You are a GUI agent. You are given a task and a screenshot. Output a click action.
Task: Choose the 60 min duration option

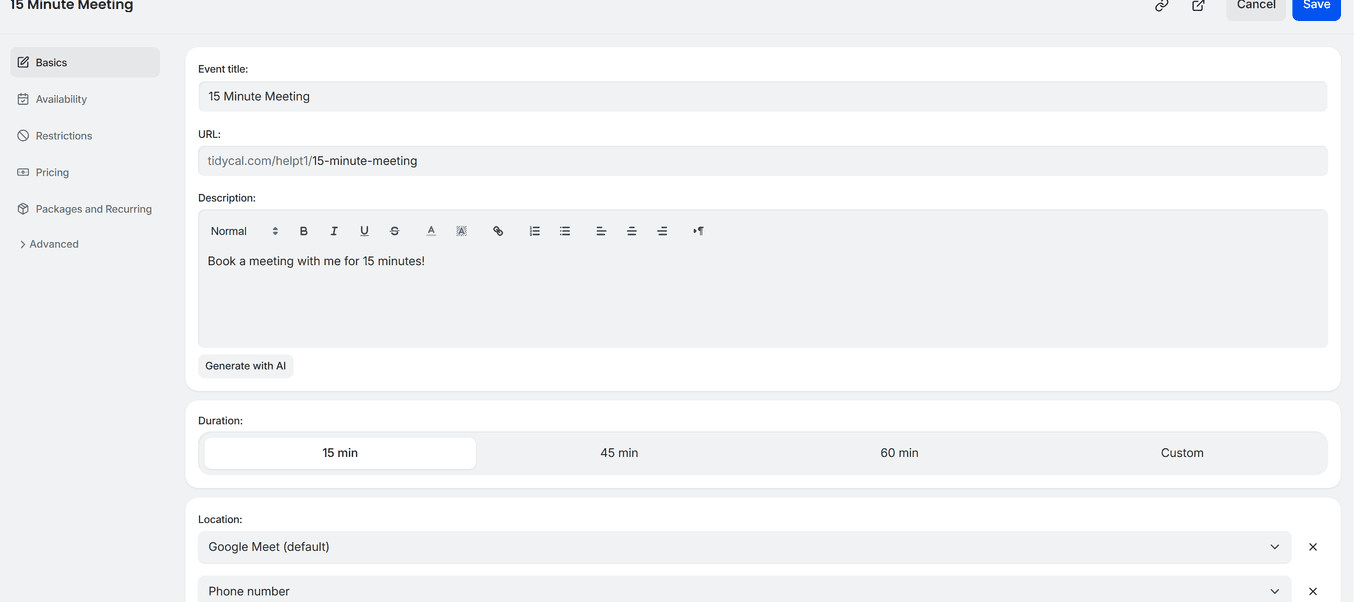tap(898, 452)
